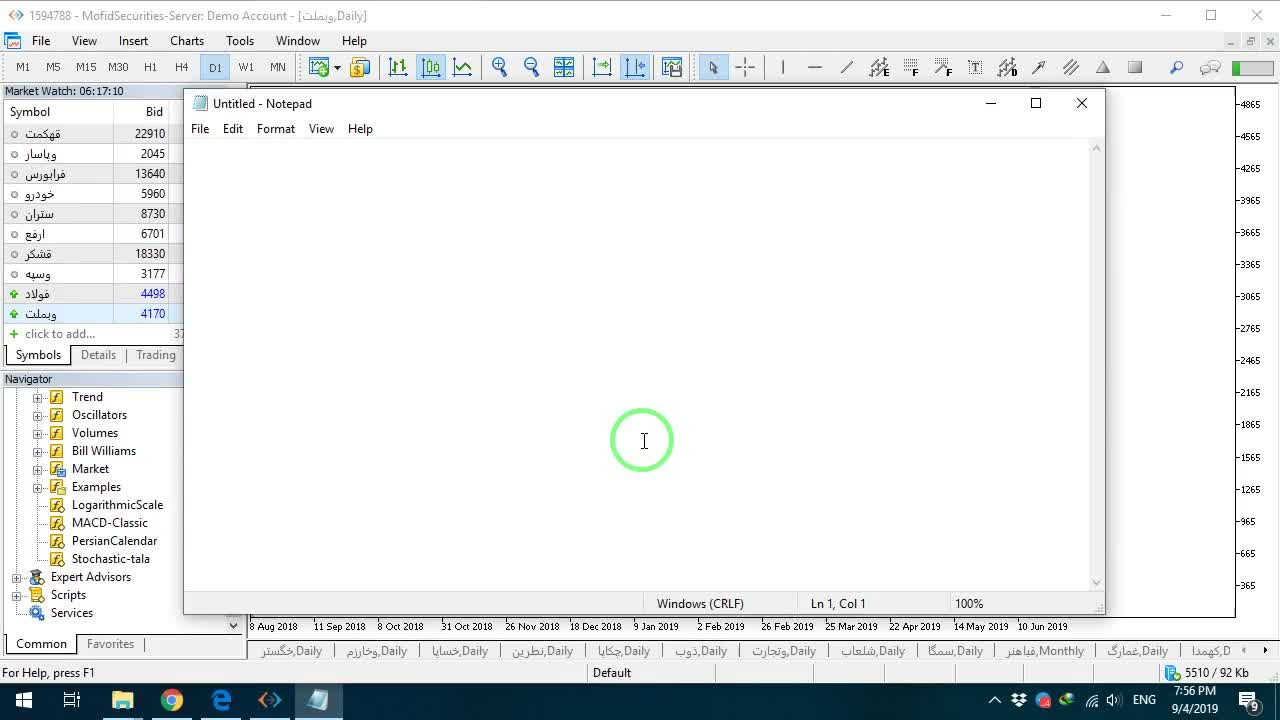
Task: Expand the Expert Advisors node
Action: click(17, 577)
